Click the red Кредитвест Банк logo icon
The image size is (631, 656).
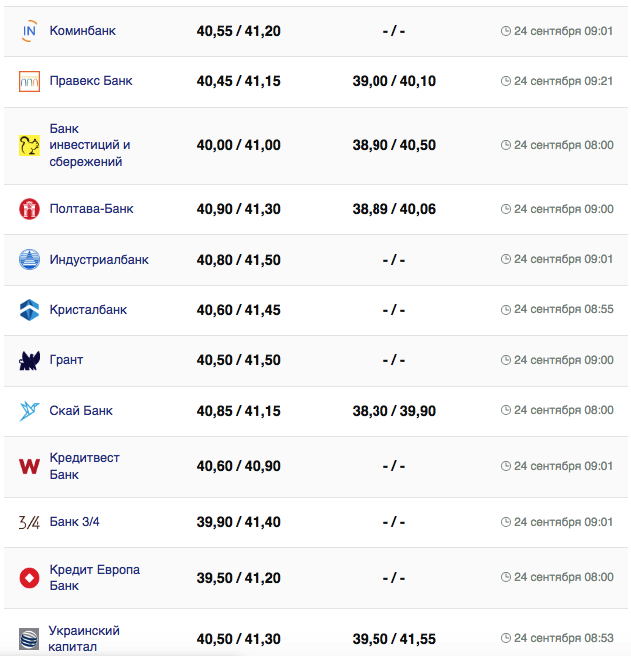29,466
